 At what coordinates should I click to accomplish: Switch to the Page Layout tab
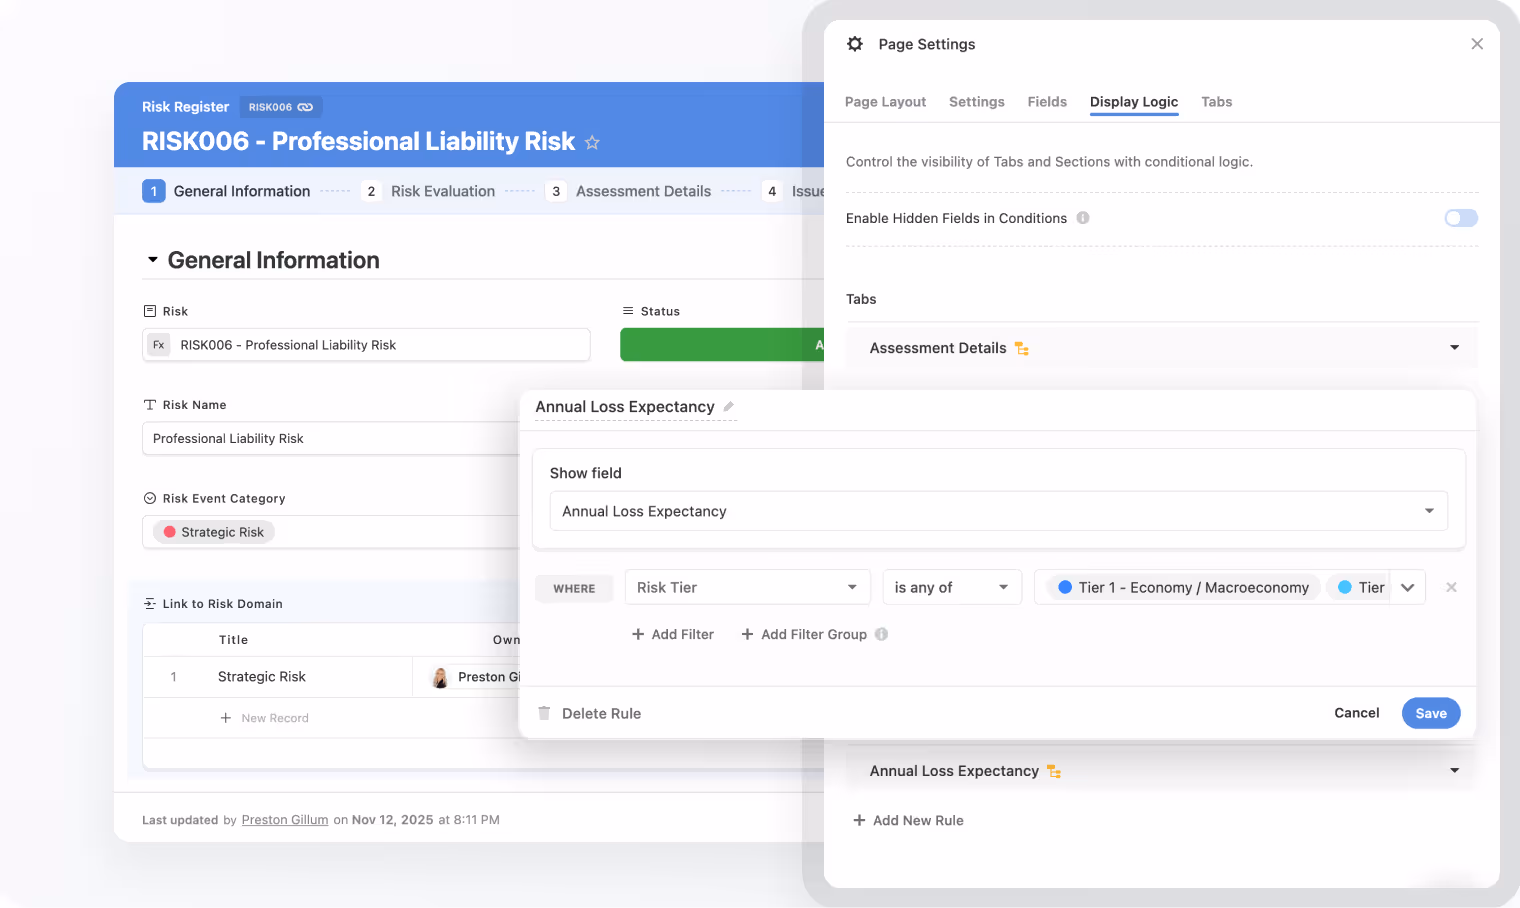(x=885, y=102)
